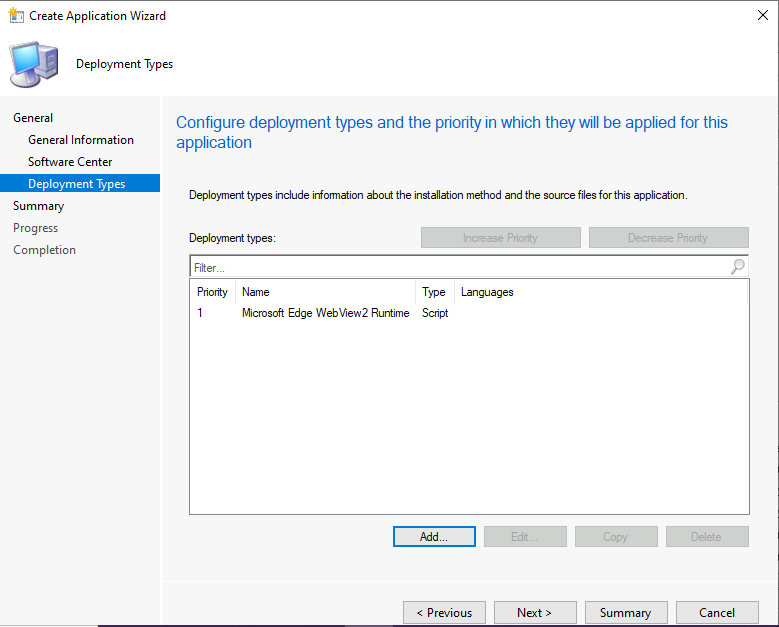Image resolution: width=779 pixels, height=627 pixels.
Task: Add a new deployment type
Action: click(x=434, y=537)
